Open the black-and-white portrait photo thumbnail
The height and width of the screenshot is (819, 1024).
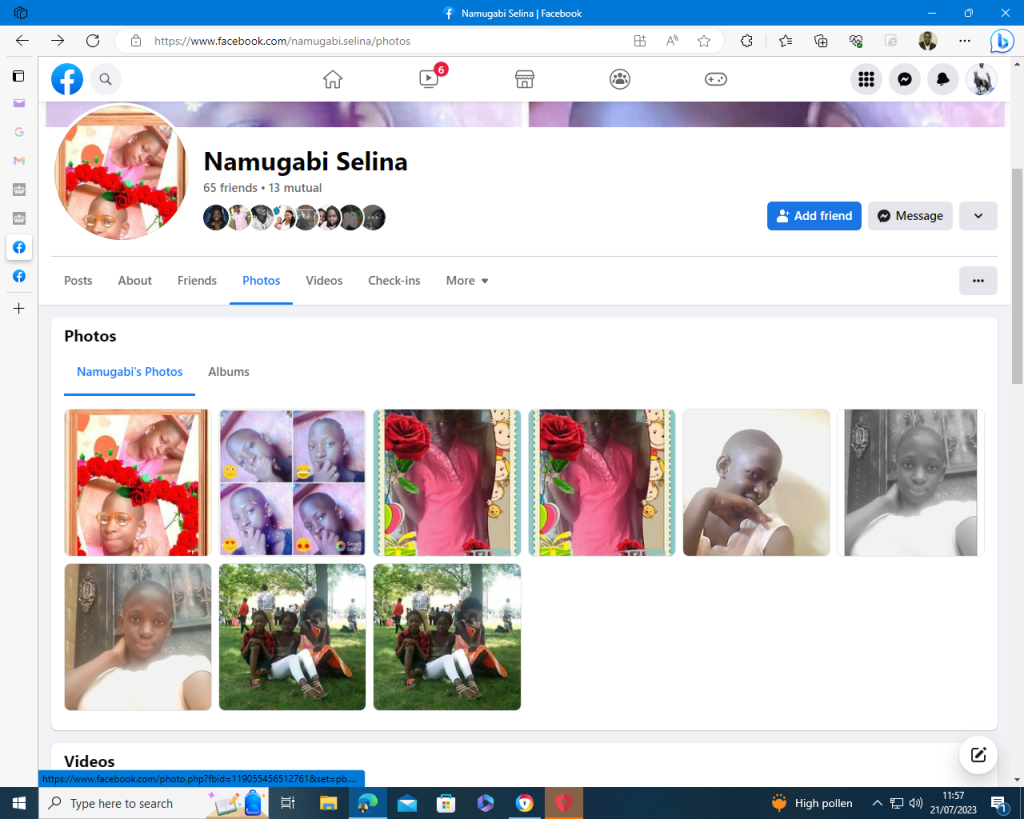910,482
